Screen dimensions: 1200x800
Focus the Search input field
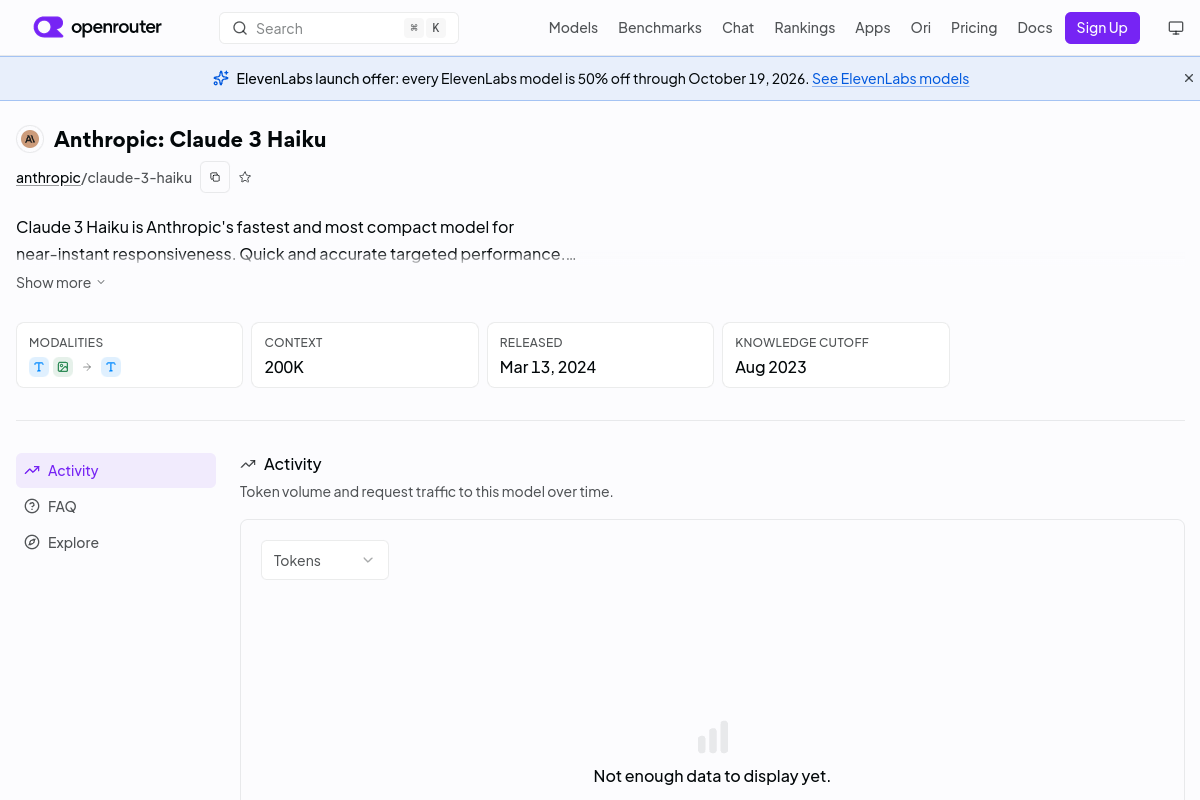point(339,28)
